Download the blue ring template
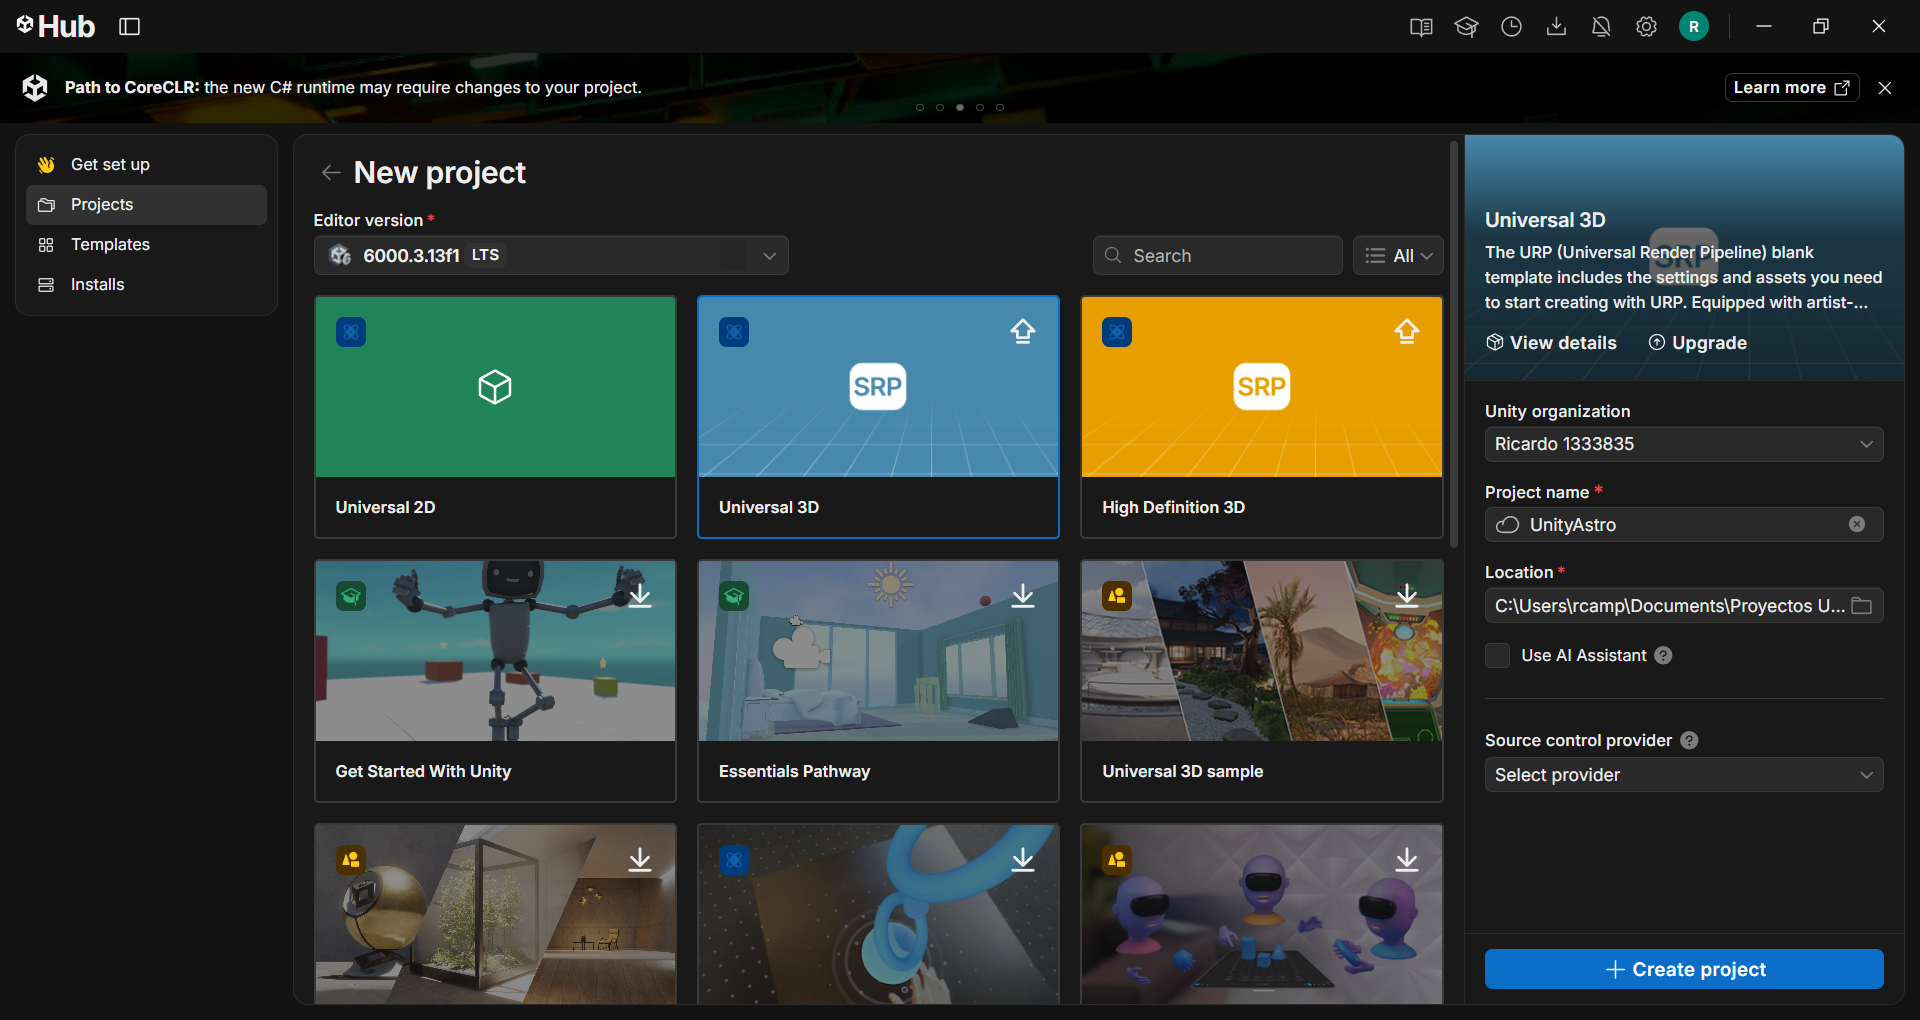 click(x=1023, y=859)
